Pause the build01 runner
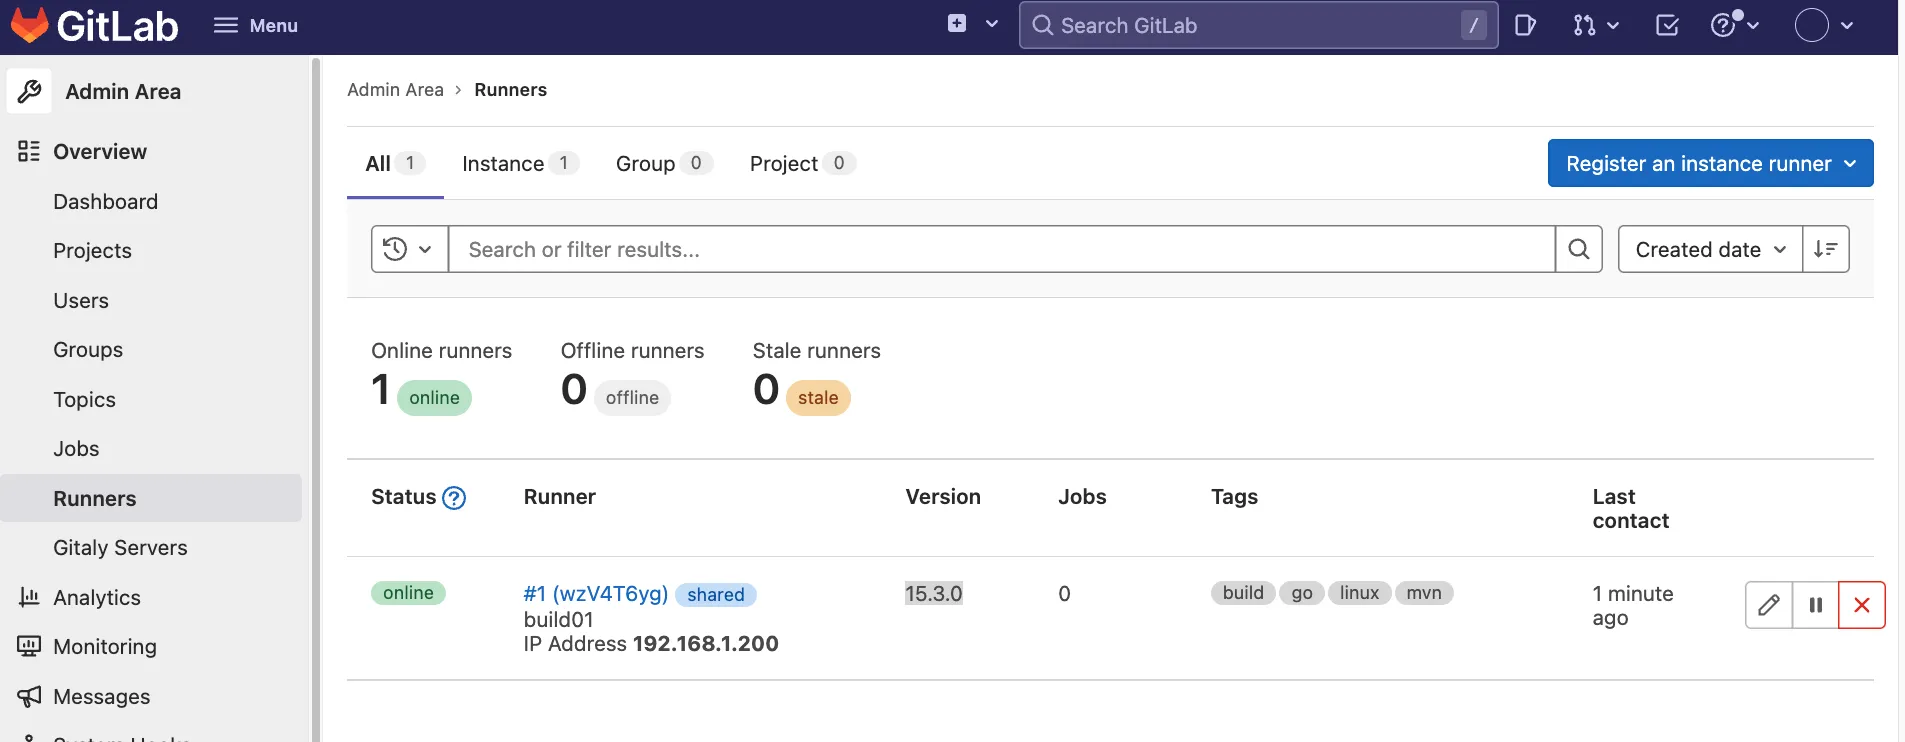 pyautogui.click(x=1815, y=605)
